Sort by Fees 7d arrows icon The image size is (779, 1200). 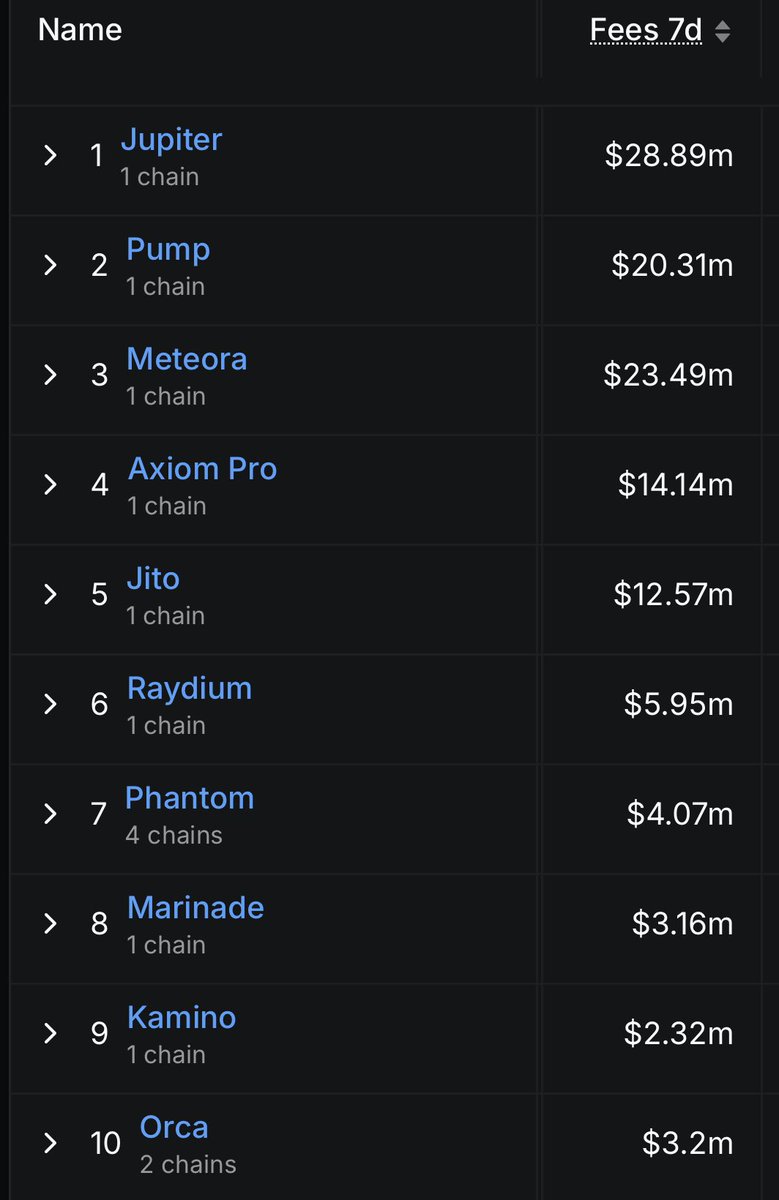(x=722, y=31)
